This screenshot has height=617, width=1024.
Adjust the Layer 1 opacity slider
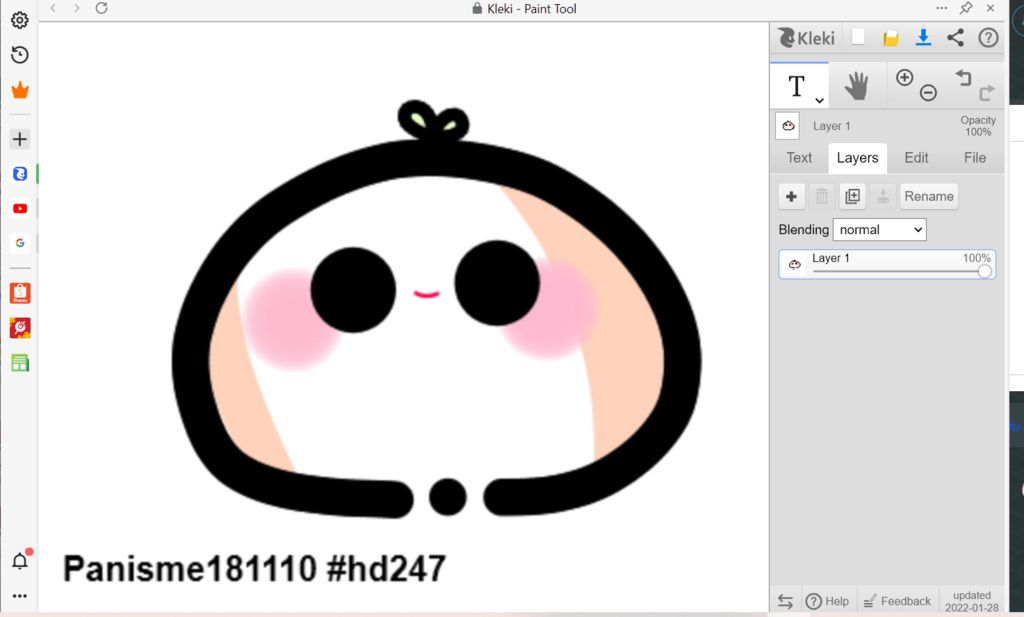(902, 271)
